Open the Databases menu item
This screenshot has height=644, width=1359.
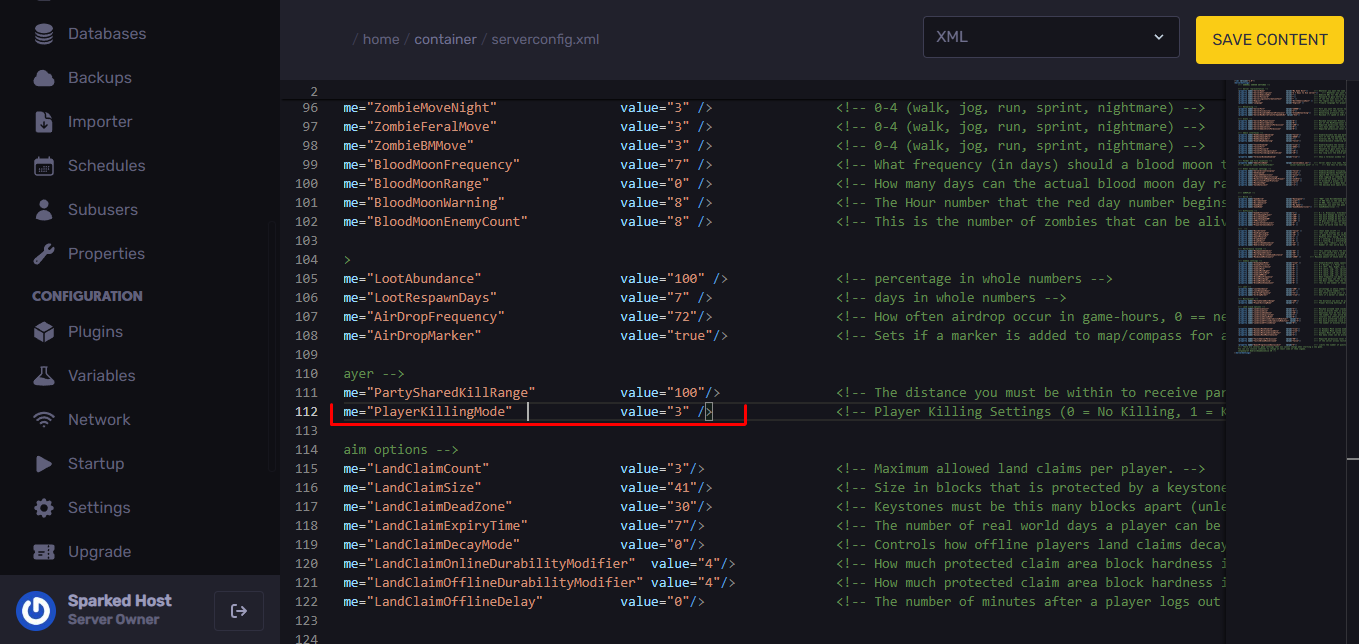point(107,34)
